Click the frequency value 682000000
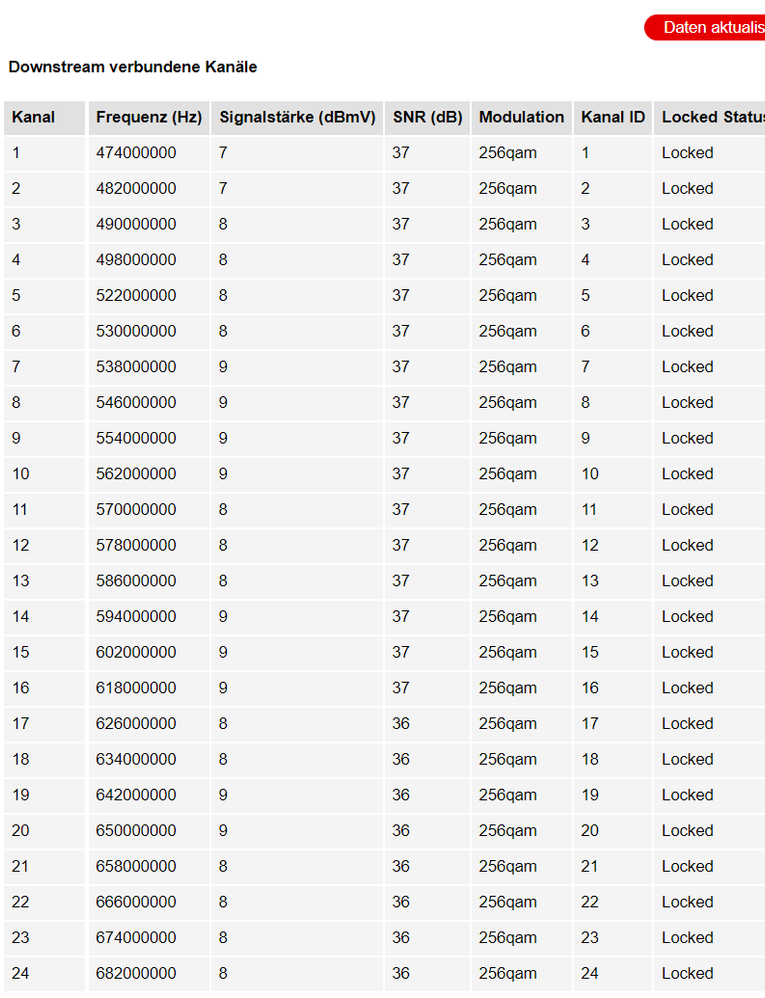This screenshot has width=765, height=998. [136, 973]
